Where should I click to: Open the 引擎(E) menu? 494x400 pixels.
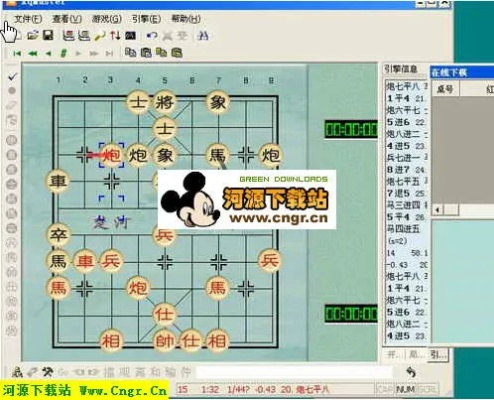pyautogui.click(x=146, y=19)
